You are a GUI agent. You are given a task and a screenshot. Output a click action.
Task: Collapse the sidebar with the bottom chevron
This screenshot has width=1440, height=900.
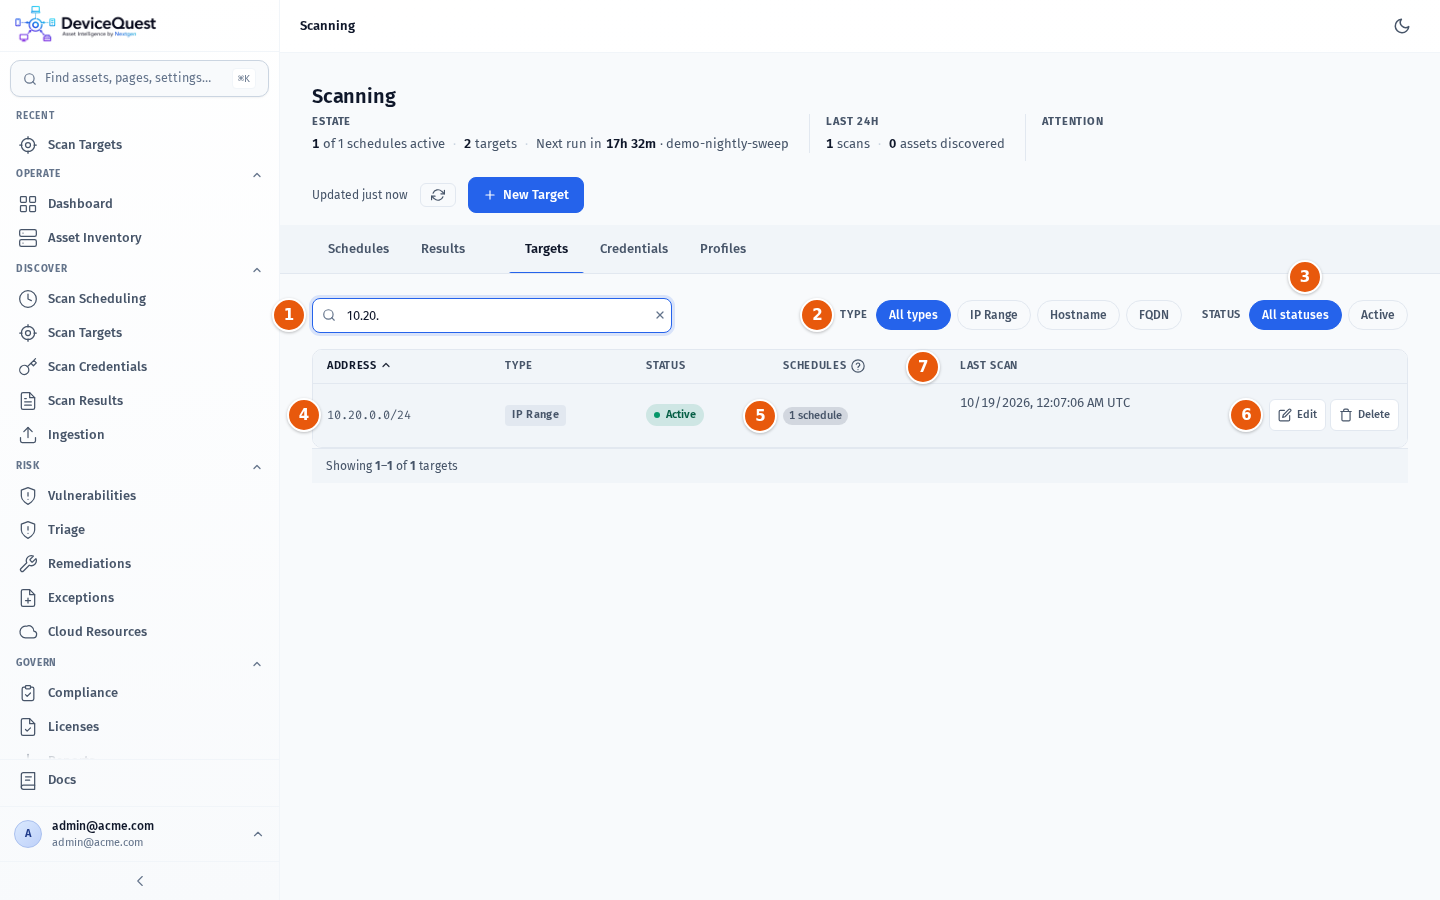tap(140, 881)
